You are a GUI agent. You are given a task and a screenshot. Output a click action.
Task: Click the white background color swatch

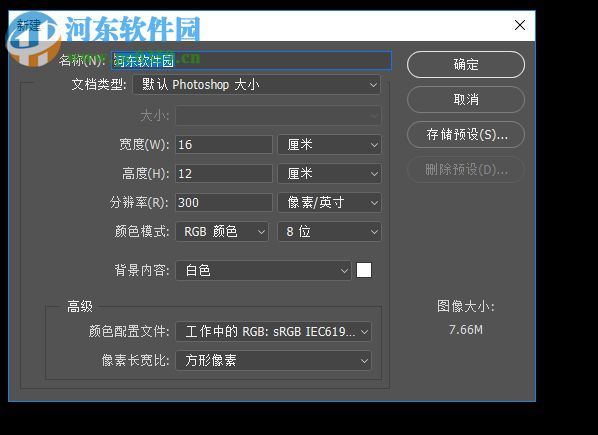pos(364,270)
